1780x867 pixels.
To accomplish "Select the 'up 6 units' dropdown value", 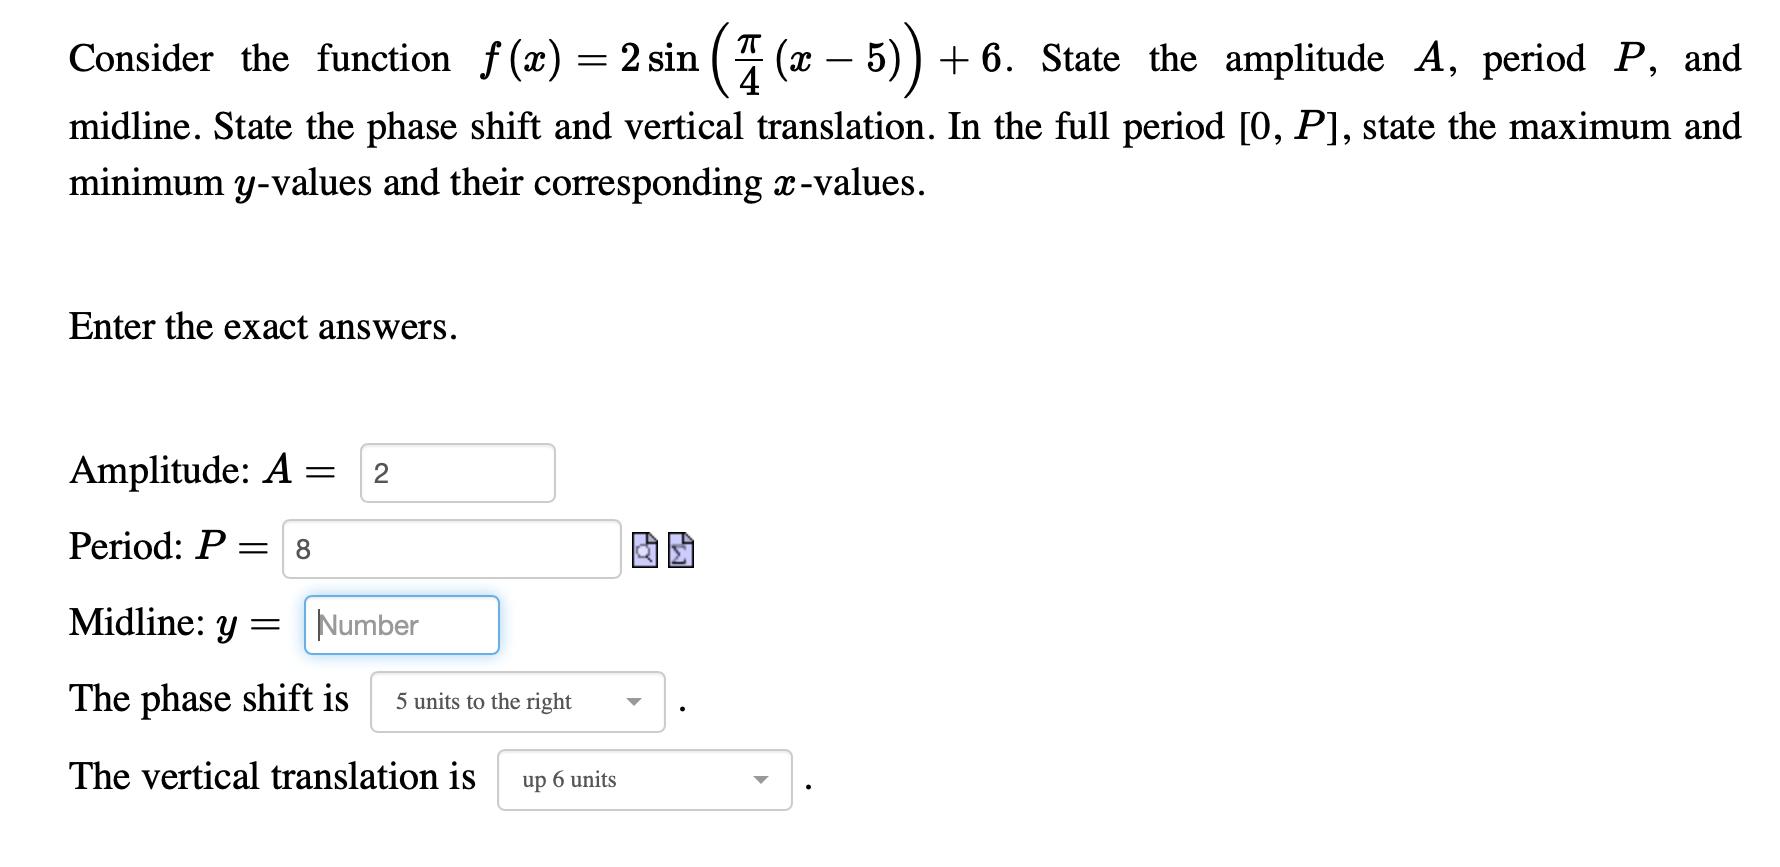I will [645, 780].
